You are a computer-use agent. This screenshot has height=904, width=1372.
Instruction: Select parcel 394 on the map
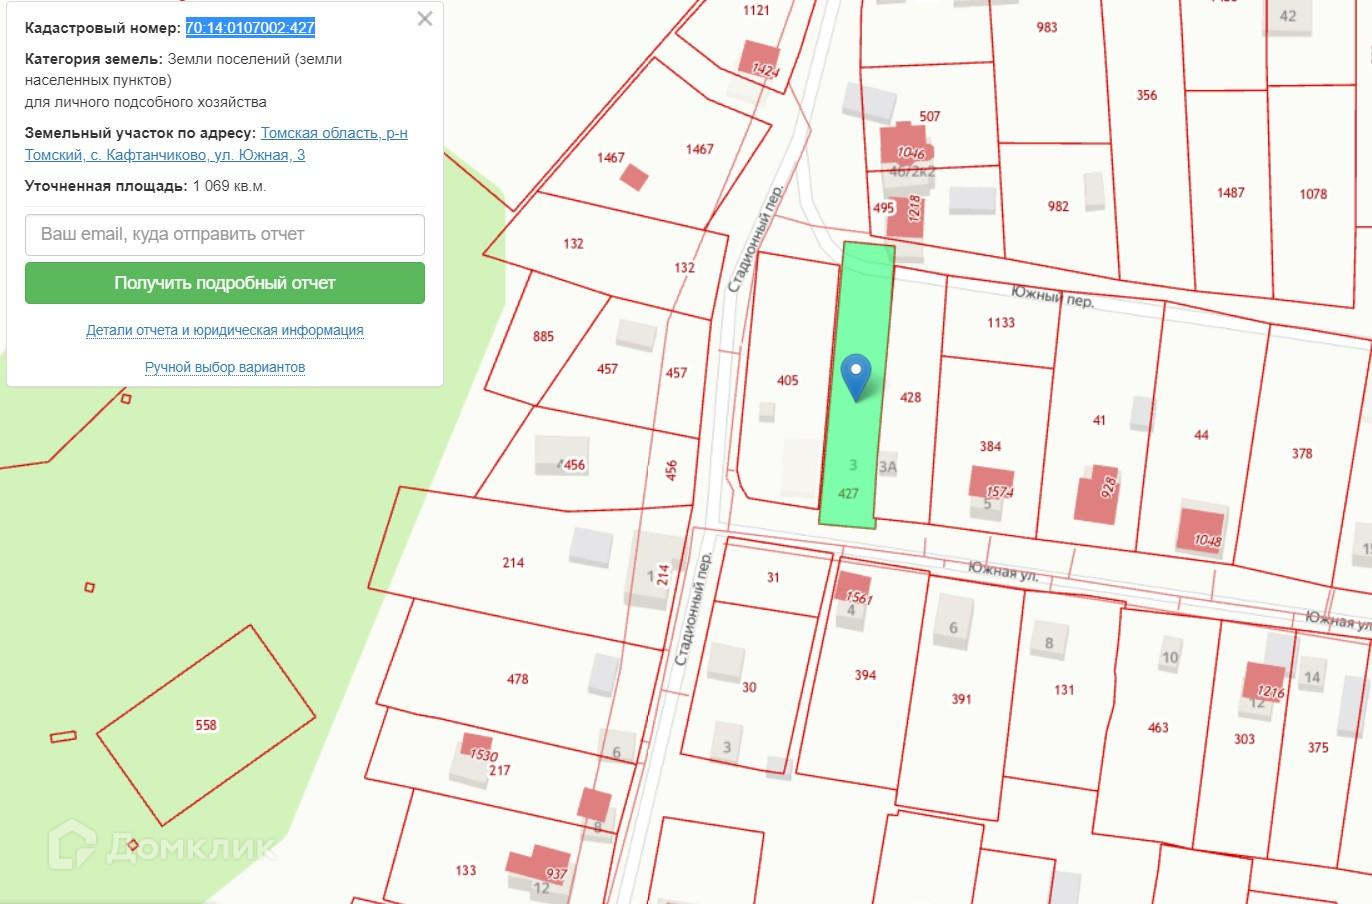coord(865,675)
